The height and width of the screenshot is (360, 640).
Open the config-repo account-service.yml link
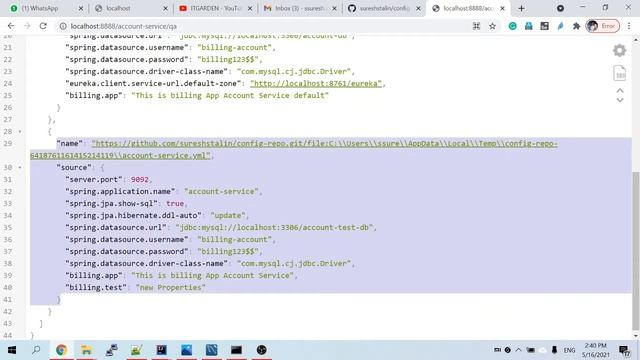(x=294, y=149)
